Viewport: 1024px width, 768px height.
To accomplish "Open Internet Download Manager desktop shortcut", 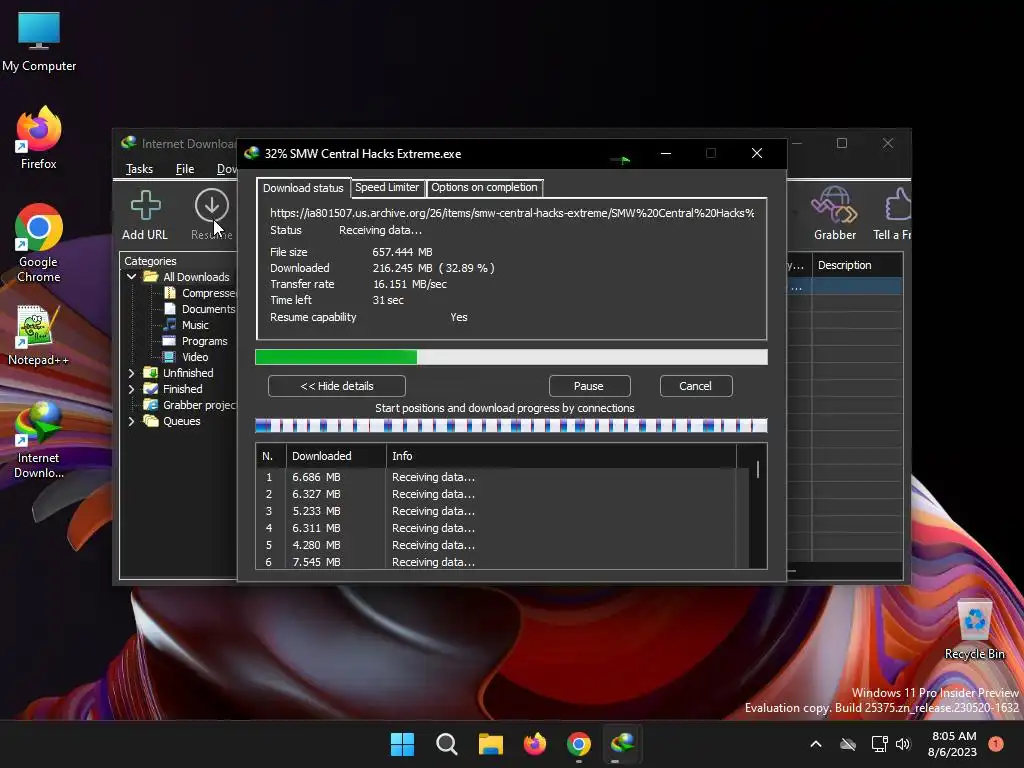I will coord(39,440).
